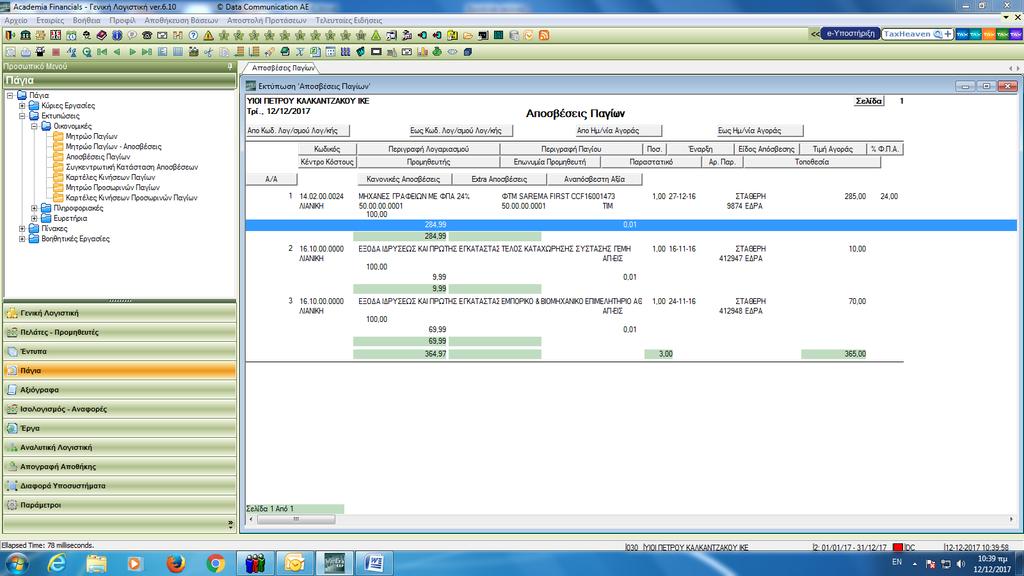1024x576 pixels.
Task: Go to first page with the skip-back arrow
Action: [102, 52]
